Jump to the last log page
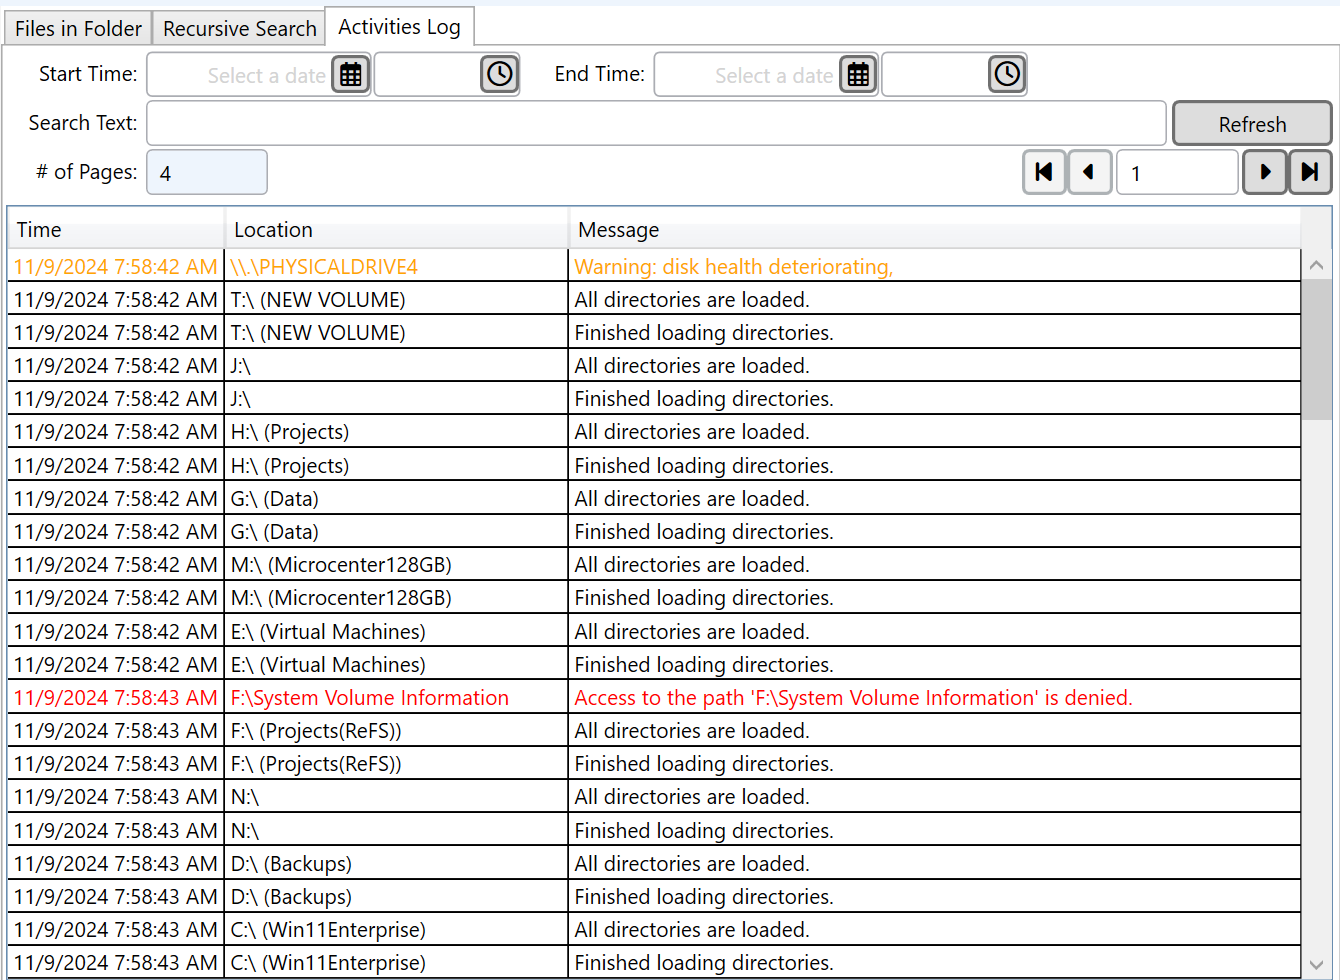Viewport: 1340px width, 980px height. [1310, 172]
